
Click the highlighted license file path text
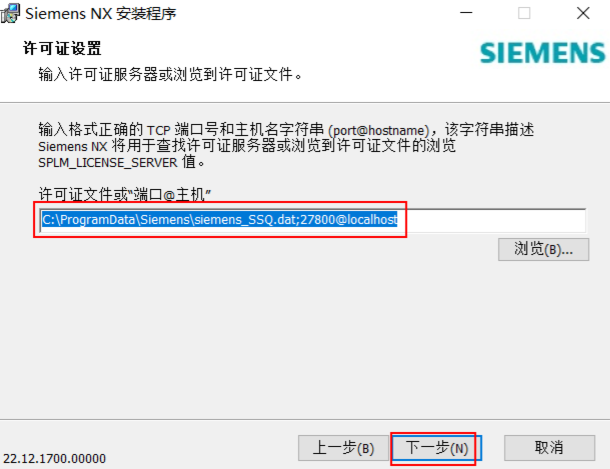tap(220, 220)
